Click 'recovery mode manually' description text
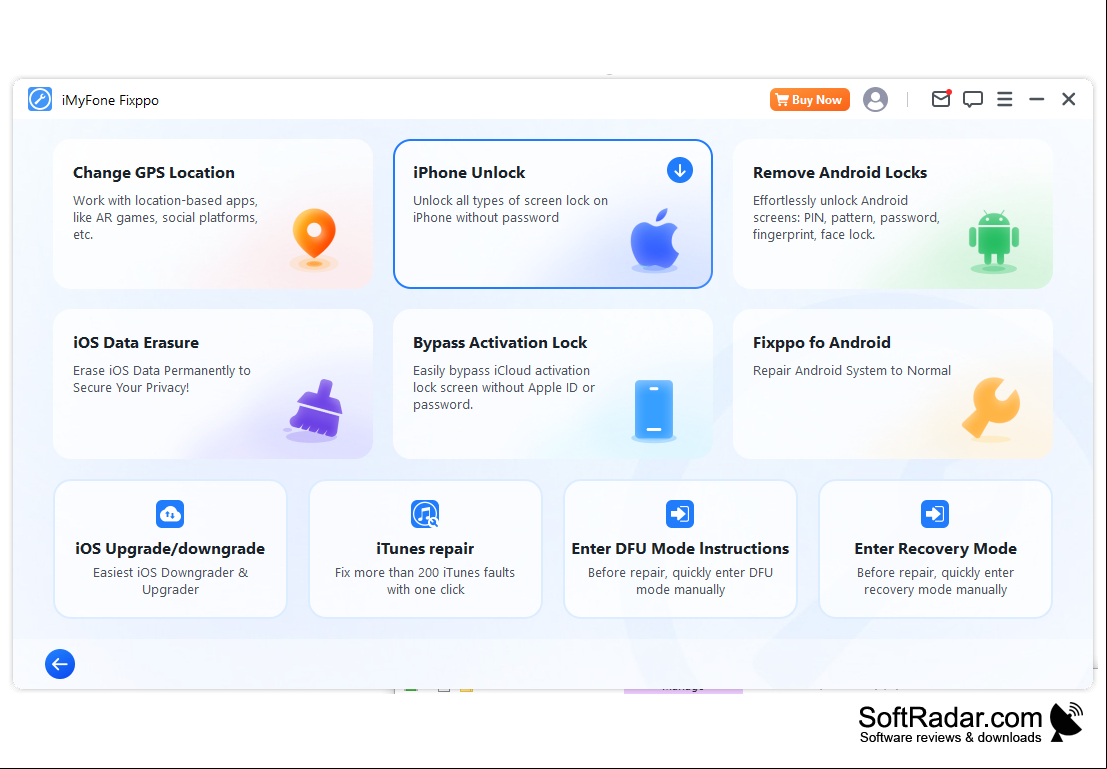 coord(935,590)
